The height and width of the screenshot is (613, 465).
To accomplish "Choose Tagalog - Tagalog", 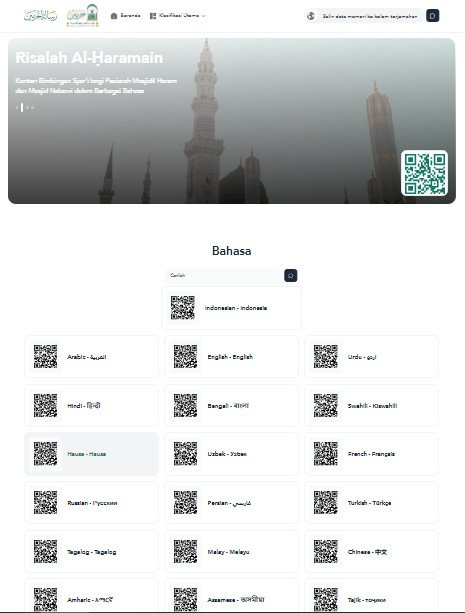I will (92, 552).
